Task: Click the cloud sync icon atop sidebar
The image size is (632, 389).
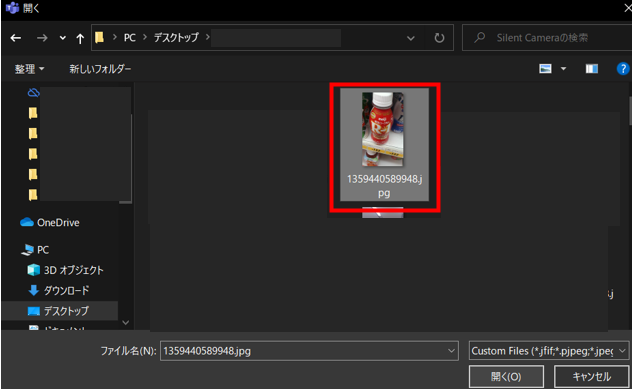Action: 33,93
